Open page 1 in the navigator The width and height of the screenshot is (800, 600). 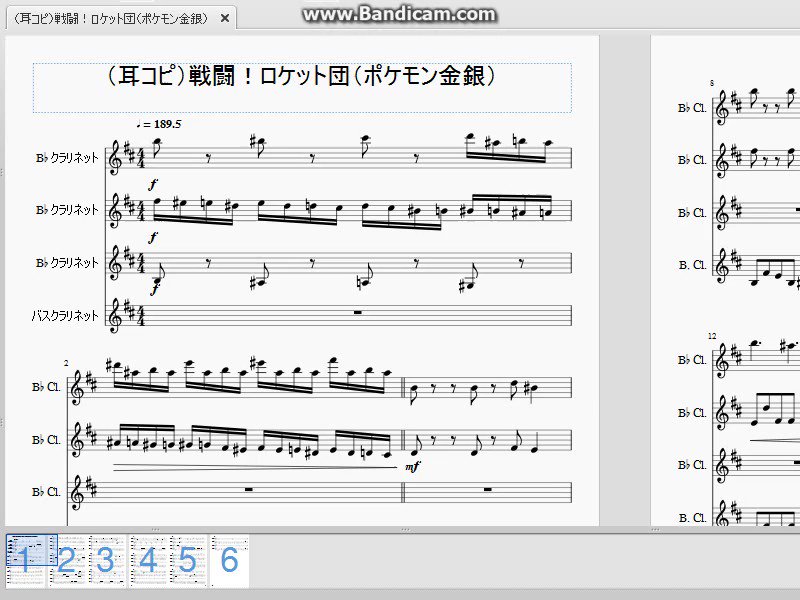pos(24,560)
